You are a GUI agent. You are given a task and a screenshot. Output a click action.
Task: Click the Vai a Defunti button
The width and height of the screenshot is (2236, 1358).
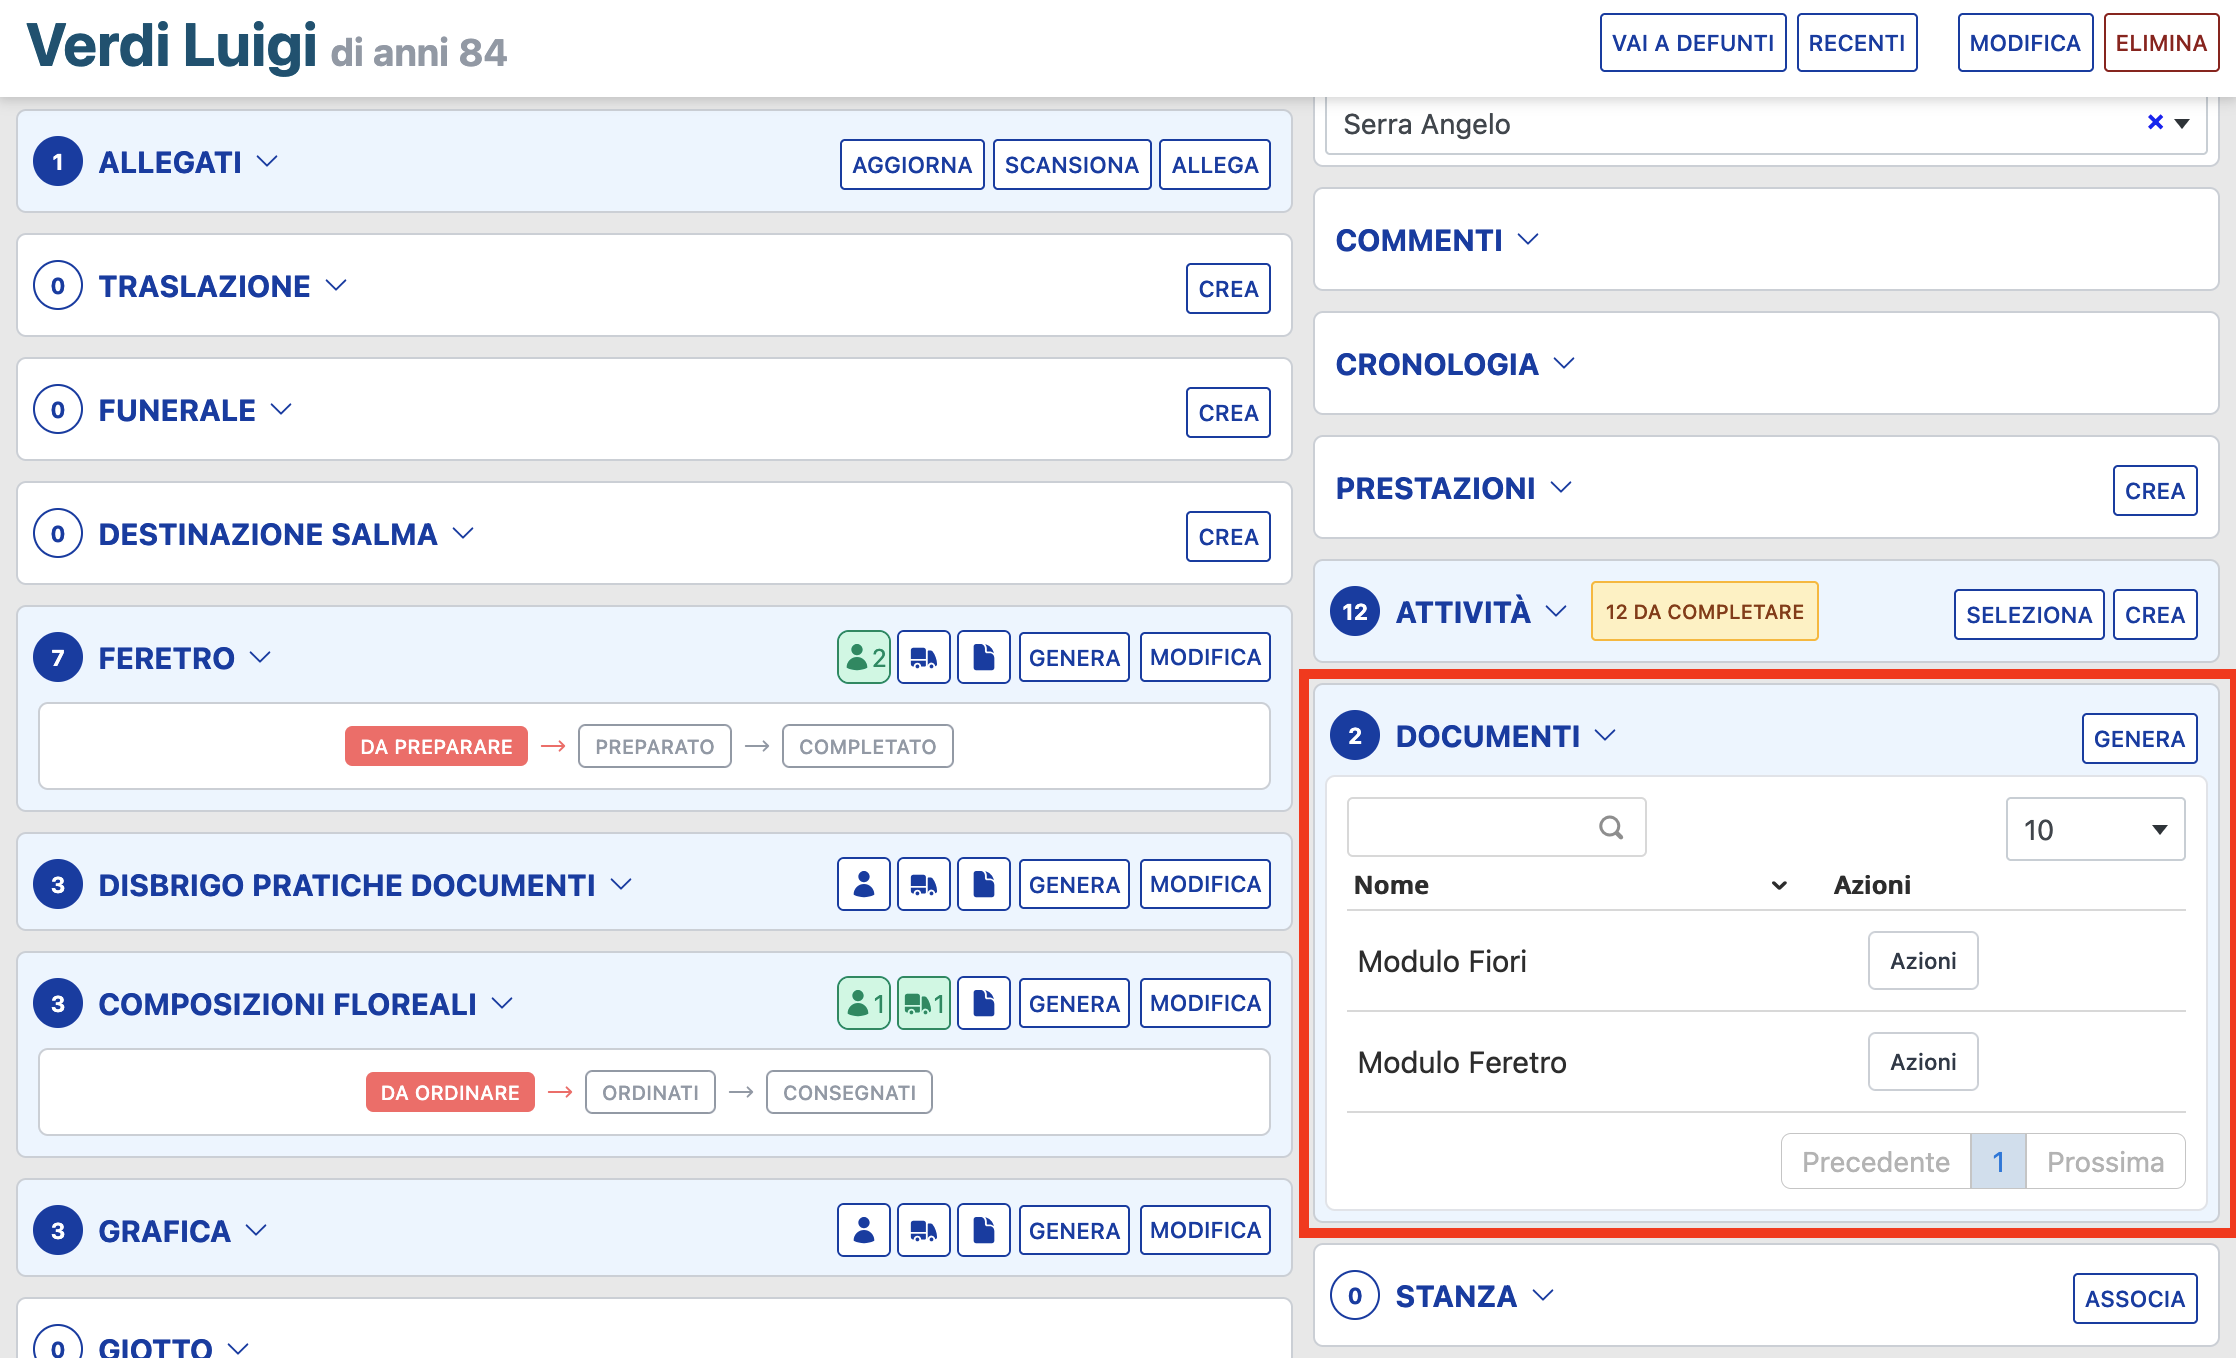[x=1692, y=43]
